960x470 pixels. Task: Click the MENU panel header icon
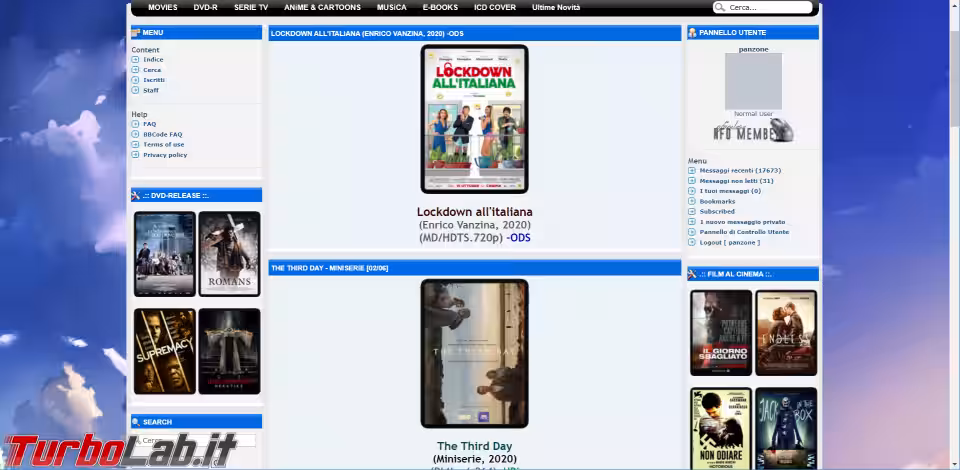click(x=136, y=32)
